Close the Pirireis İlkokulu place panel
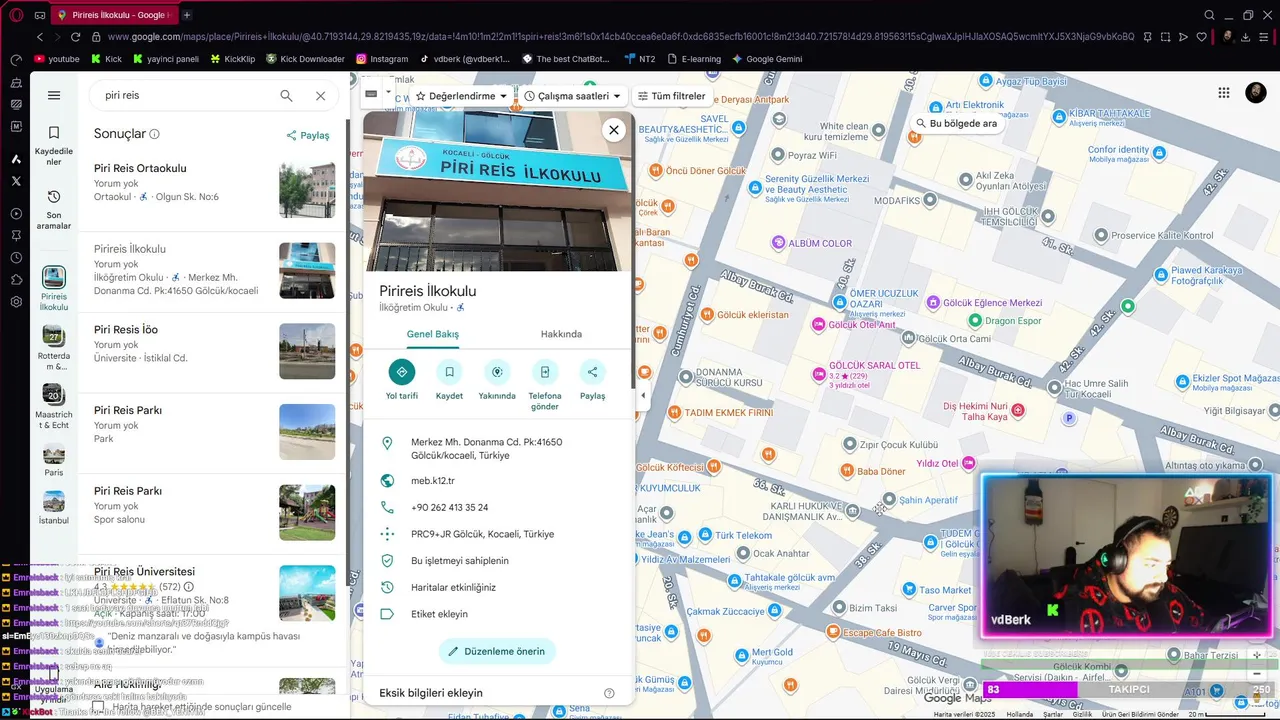 click(614, 130)
